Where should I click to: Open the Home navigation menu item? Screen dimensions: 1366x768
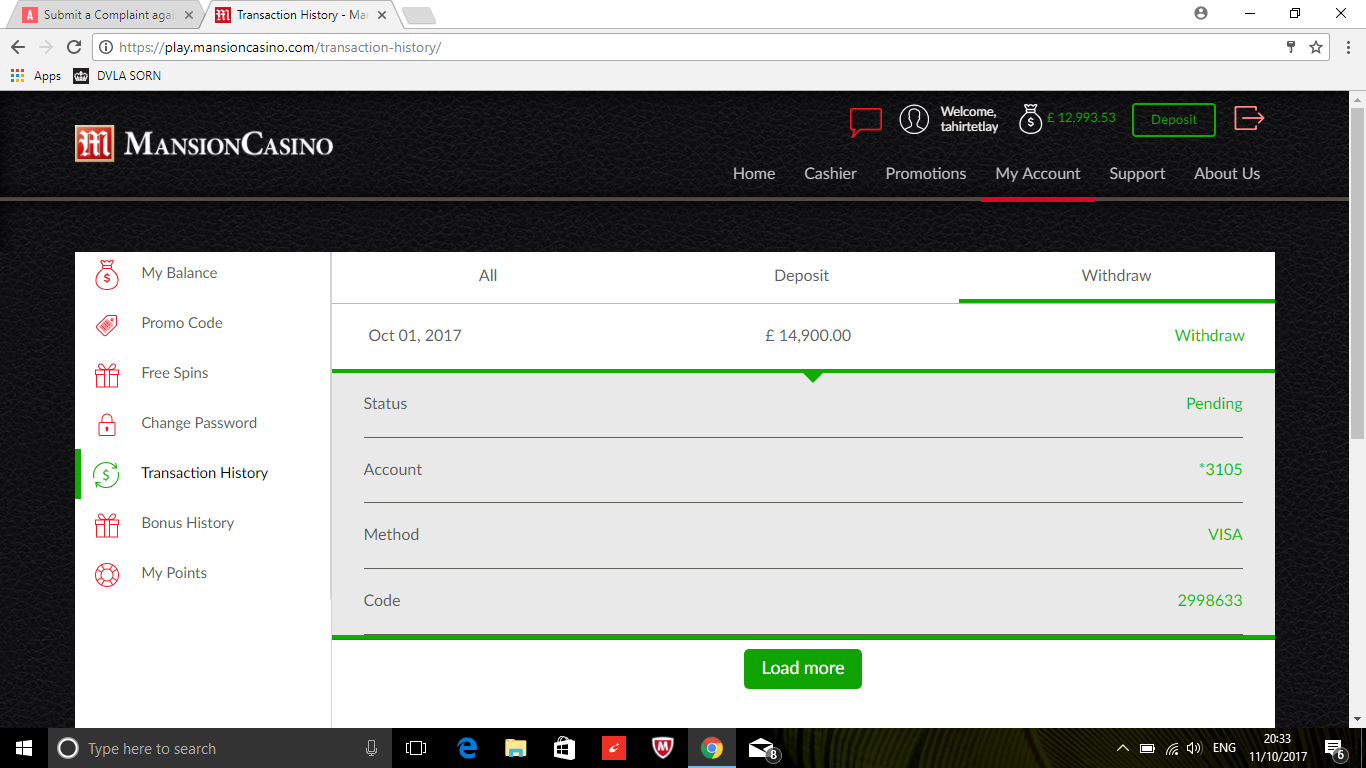[754, 174]
